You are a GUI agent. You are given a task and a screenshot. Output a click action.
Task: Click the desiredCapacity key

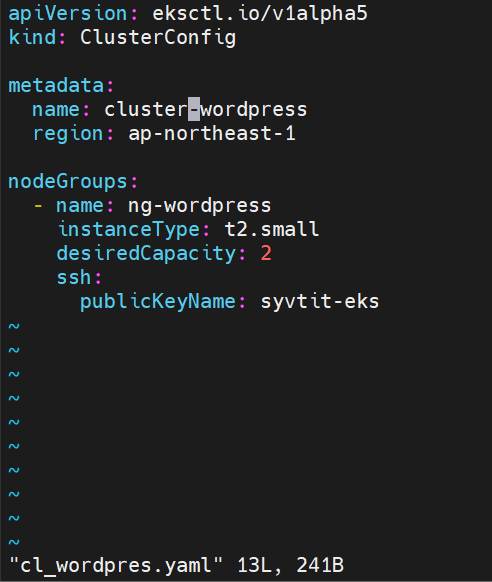point(146,254)
